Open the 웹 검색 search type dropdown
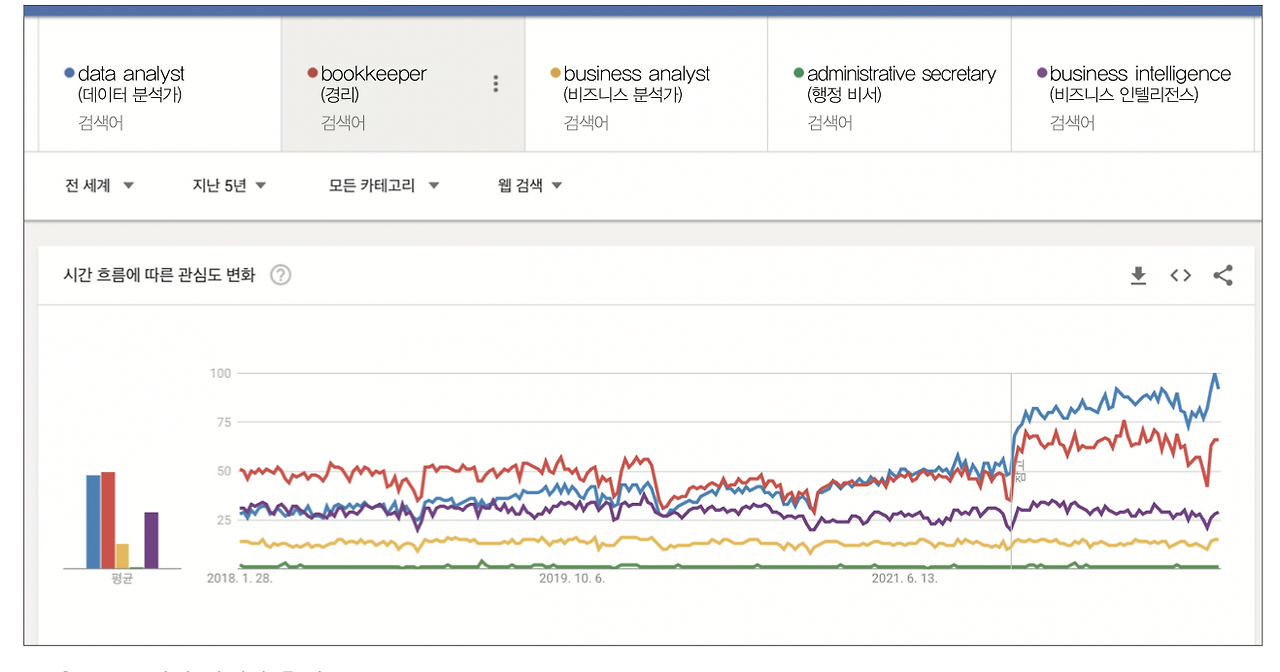Viewport: 1280px width, 672px height. [528, 185]
